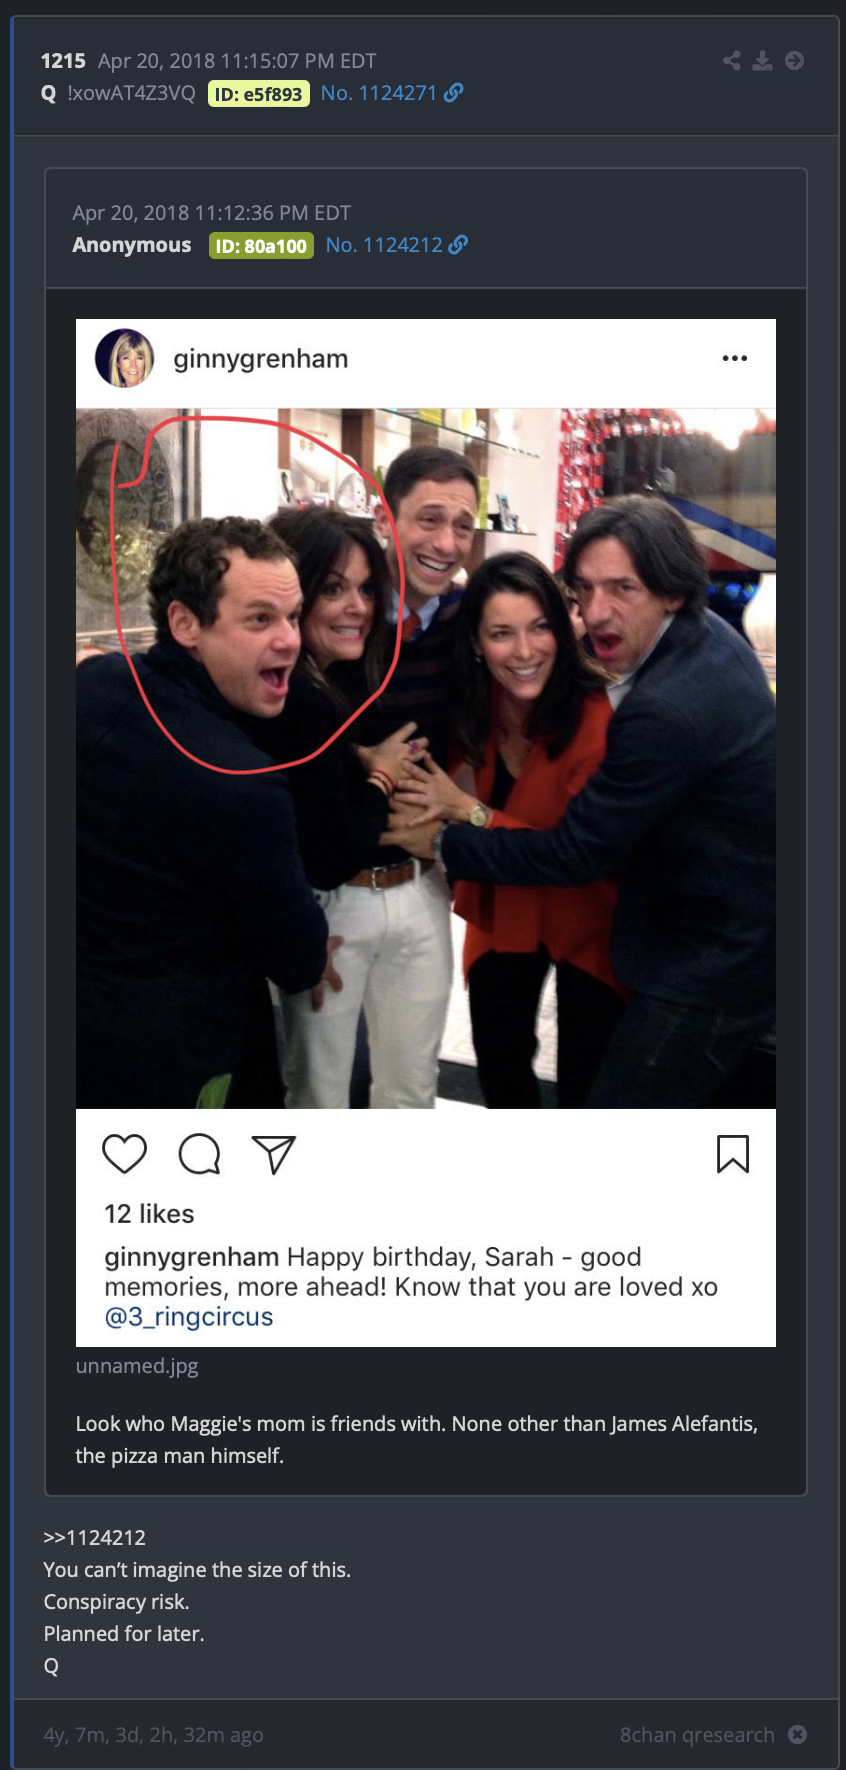Screen dimensions: 846x1770
Task: Click the heart like icon
Action: [x=125, y=1154]
